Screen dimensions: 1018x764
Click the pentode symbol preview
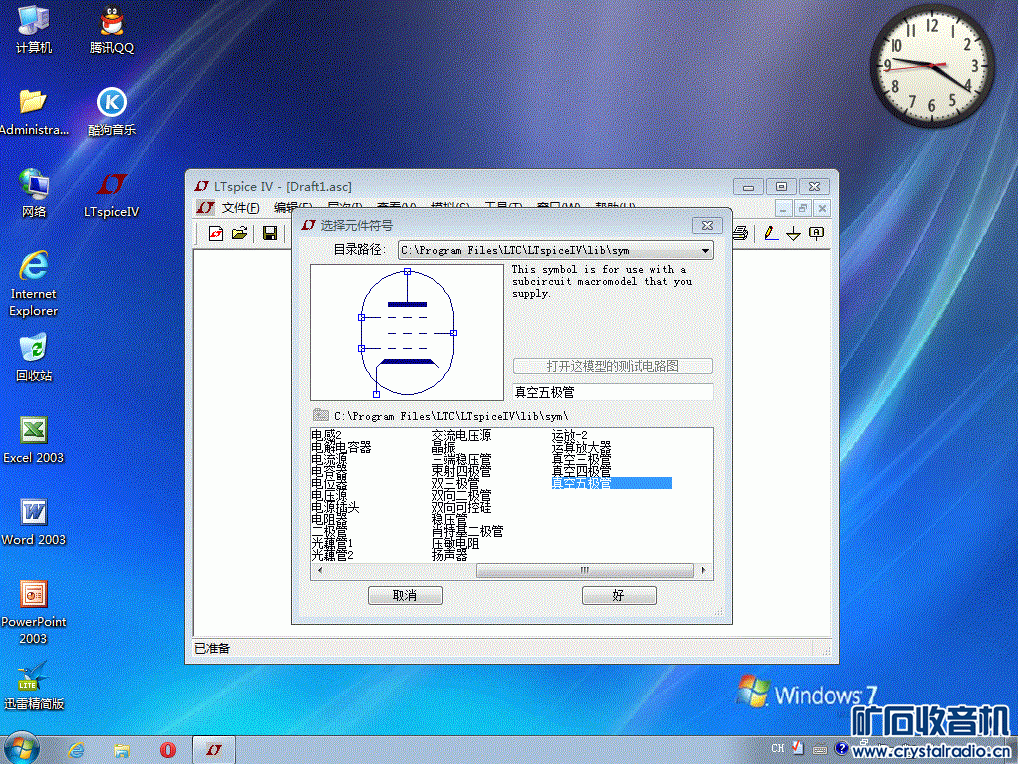pos(407,332)
